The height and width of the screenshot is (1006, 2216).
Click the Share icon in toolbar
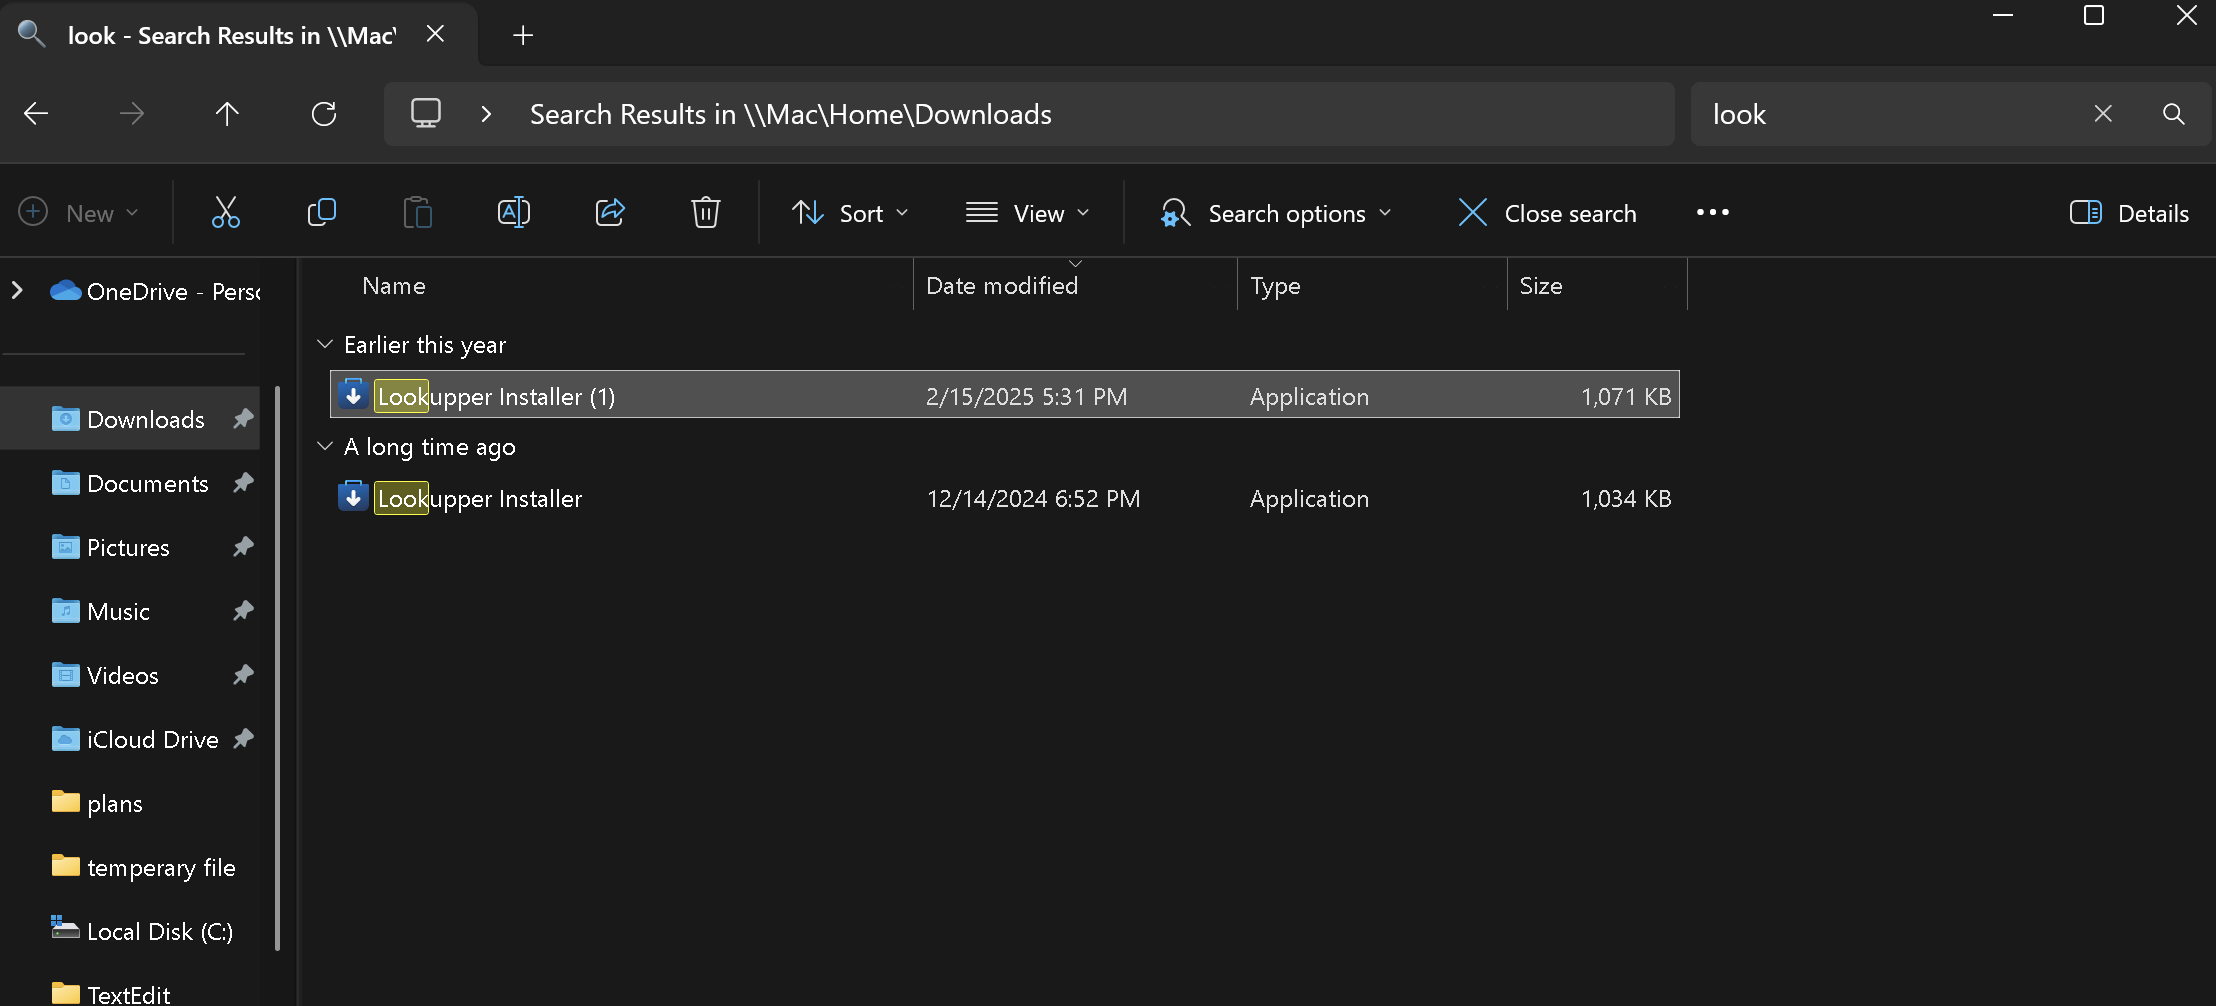610,212
